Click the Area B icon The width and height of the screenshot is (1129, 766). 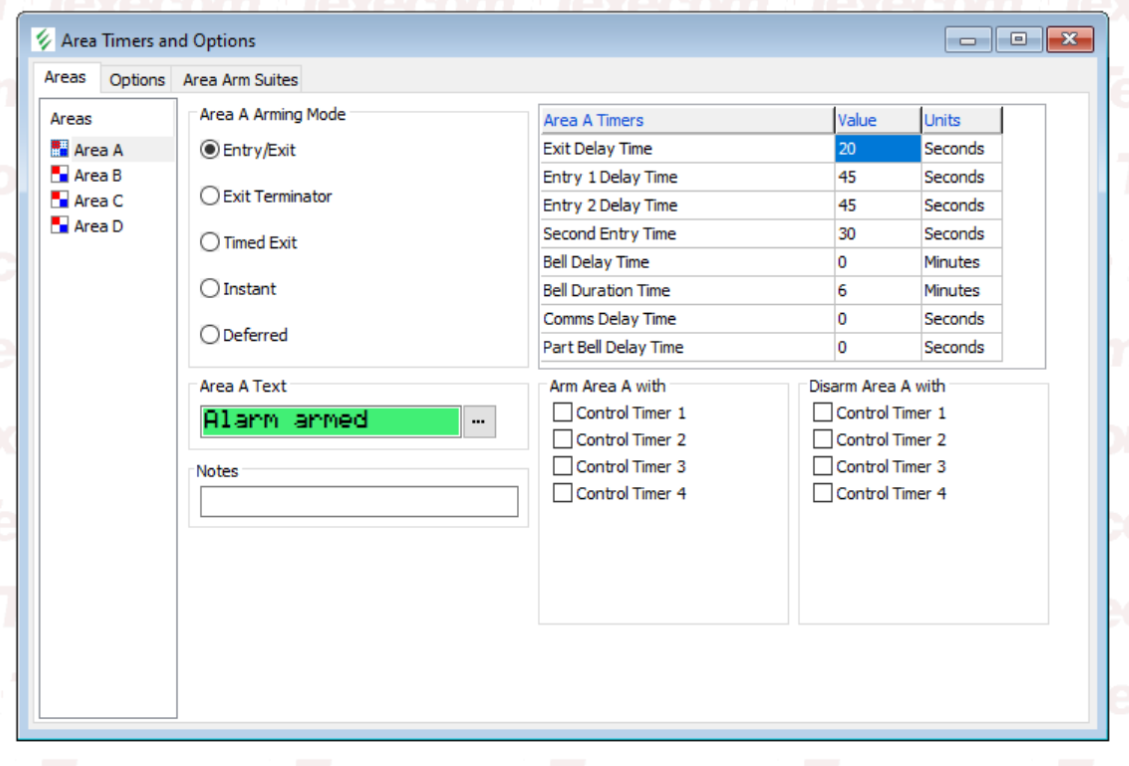(60, 175)
